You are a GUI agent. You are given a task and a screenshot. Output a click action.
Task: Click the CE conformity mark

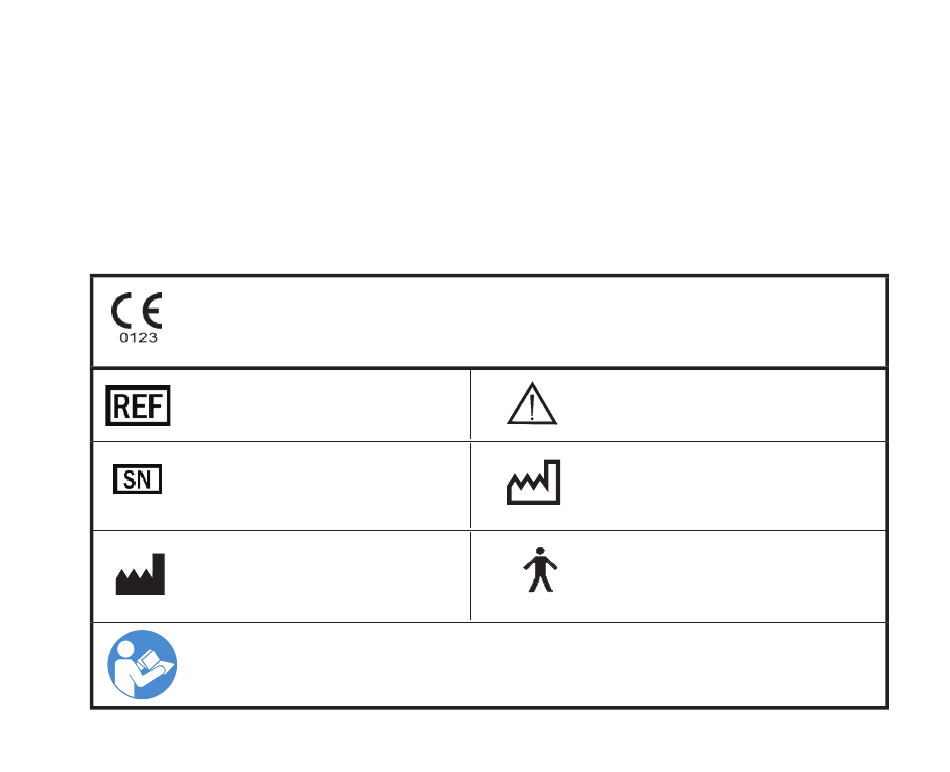pyautogui.click(x=136, y=310)
